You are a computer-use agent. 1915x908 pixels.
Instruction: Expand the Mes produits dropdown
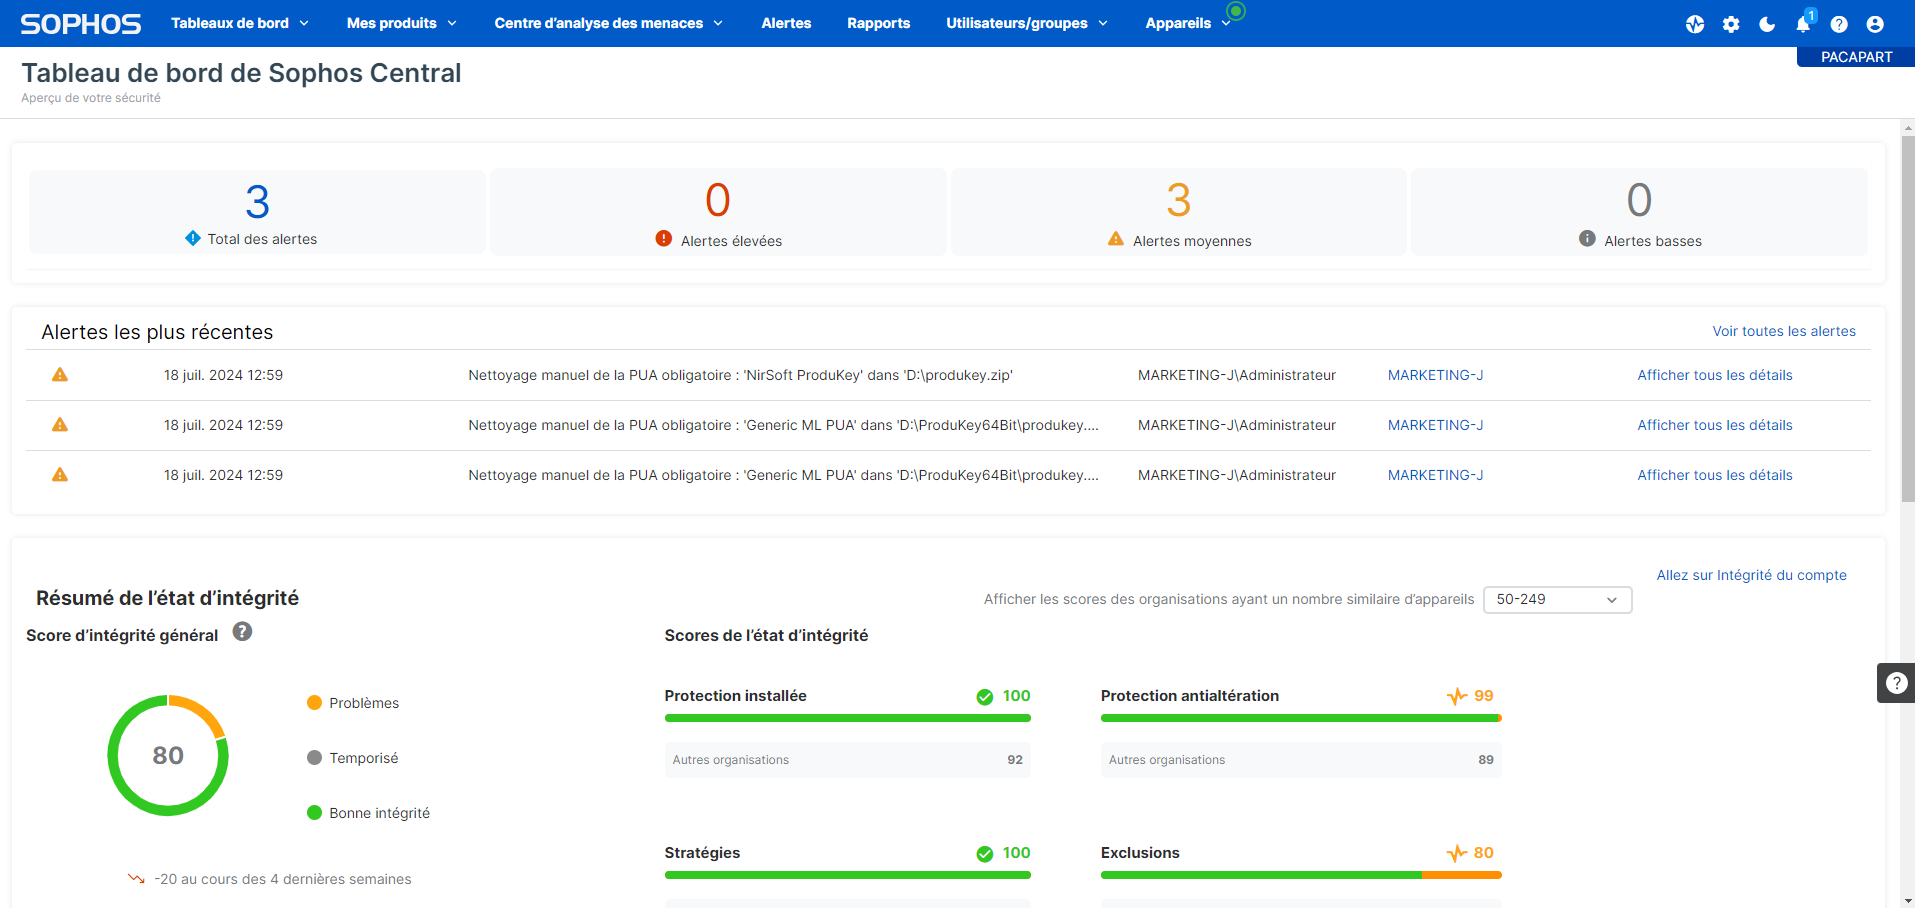pyautogui.click(x=401, y=23)
